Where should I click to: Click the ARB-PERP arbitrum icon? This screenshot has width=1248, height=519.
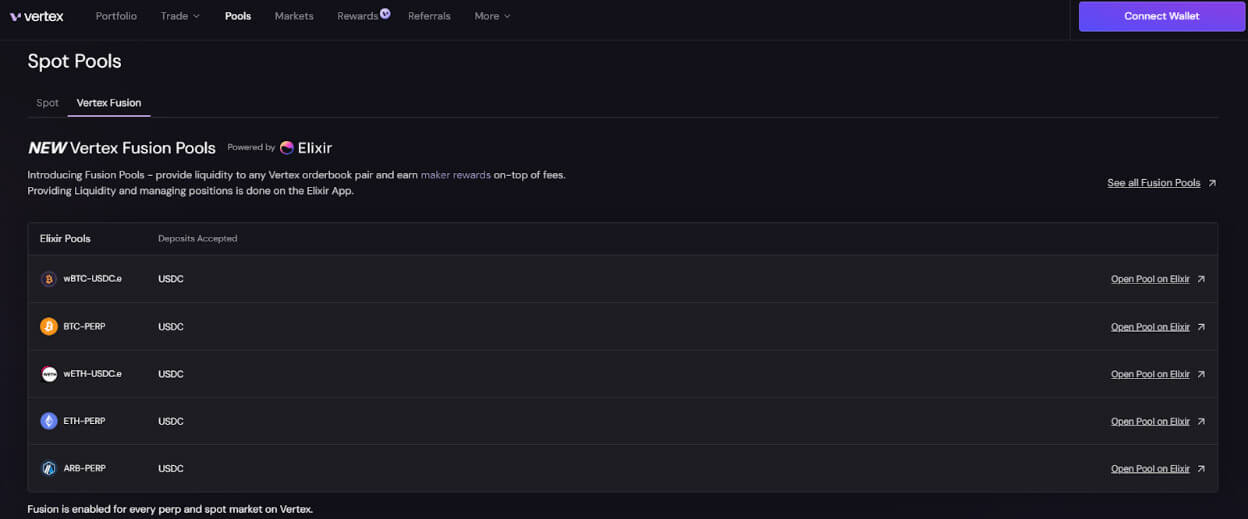[48, 468]
